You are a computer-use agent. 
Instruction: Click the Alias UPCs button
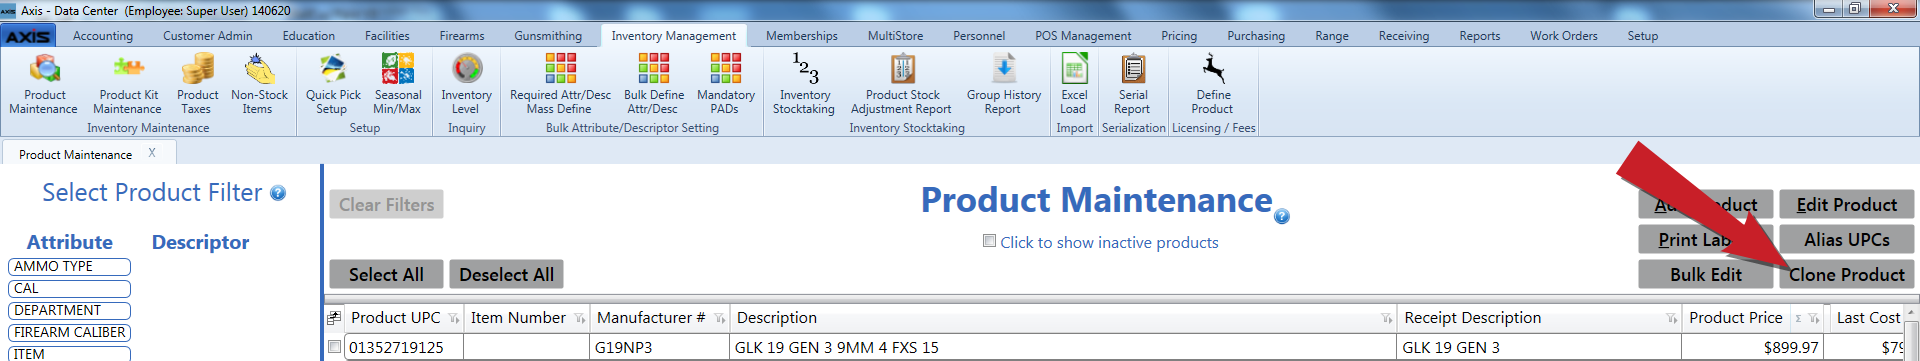point(1846,239)
